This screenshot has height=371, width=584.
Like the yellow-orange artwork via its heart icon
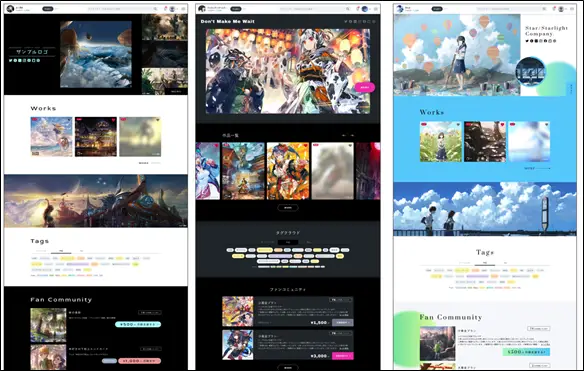[305, 146]
